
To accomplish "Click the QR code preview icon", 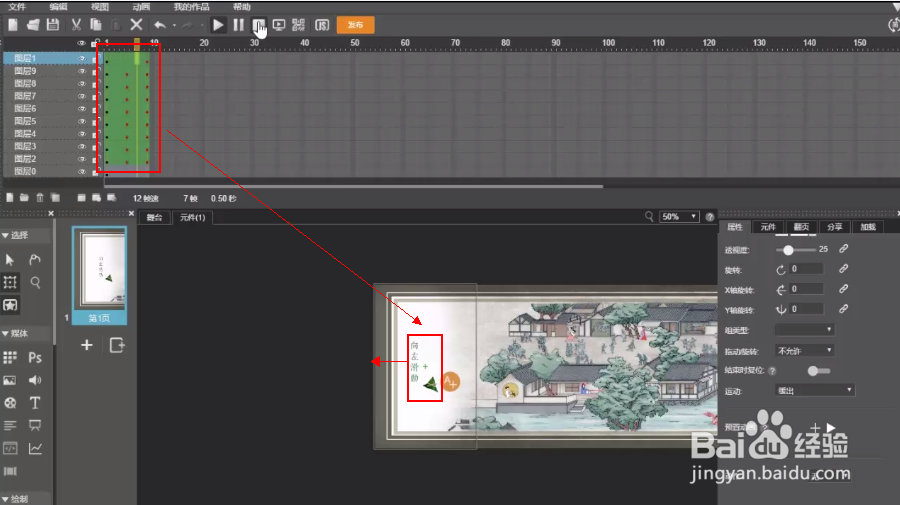I will click(x=298, y=25).
